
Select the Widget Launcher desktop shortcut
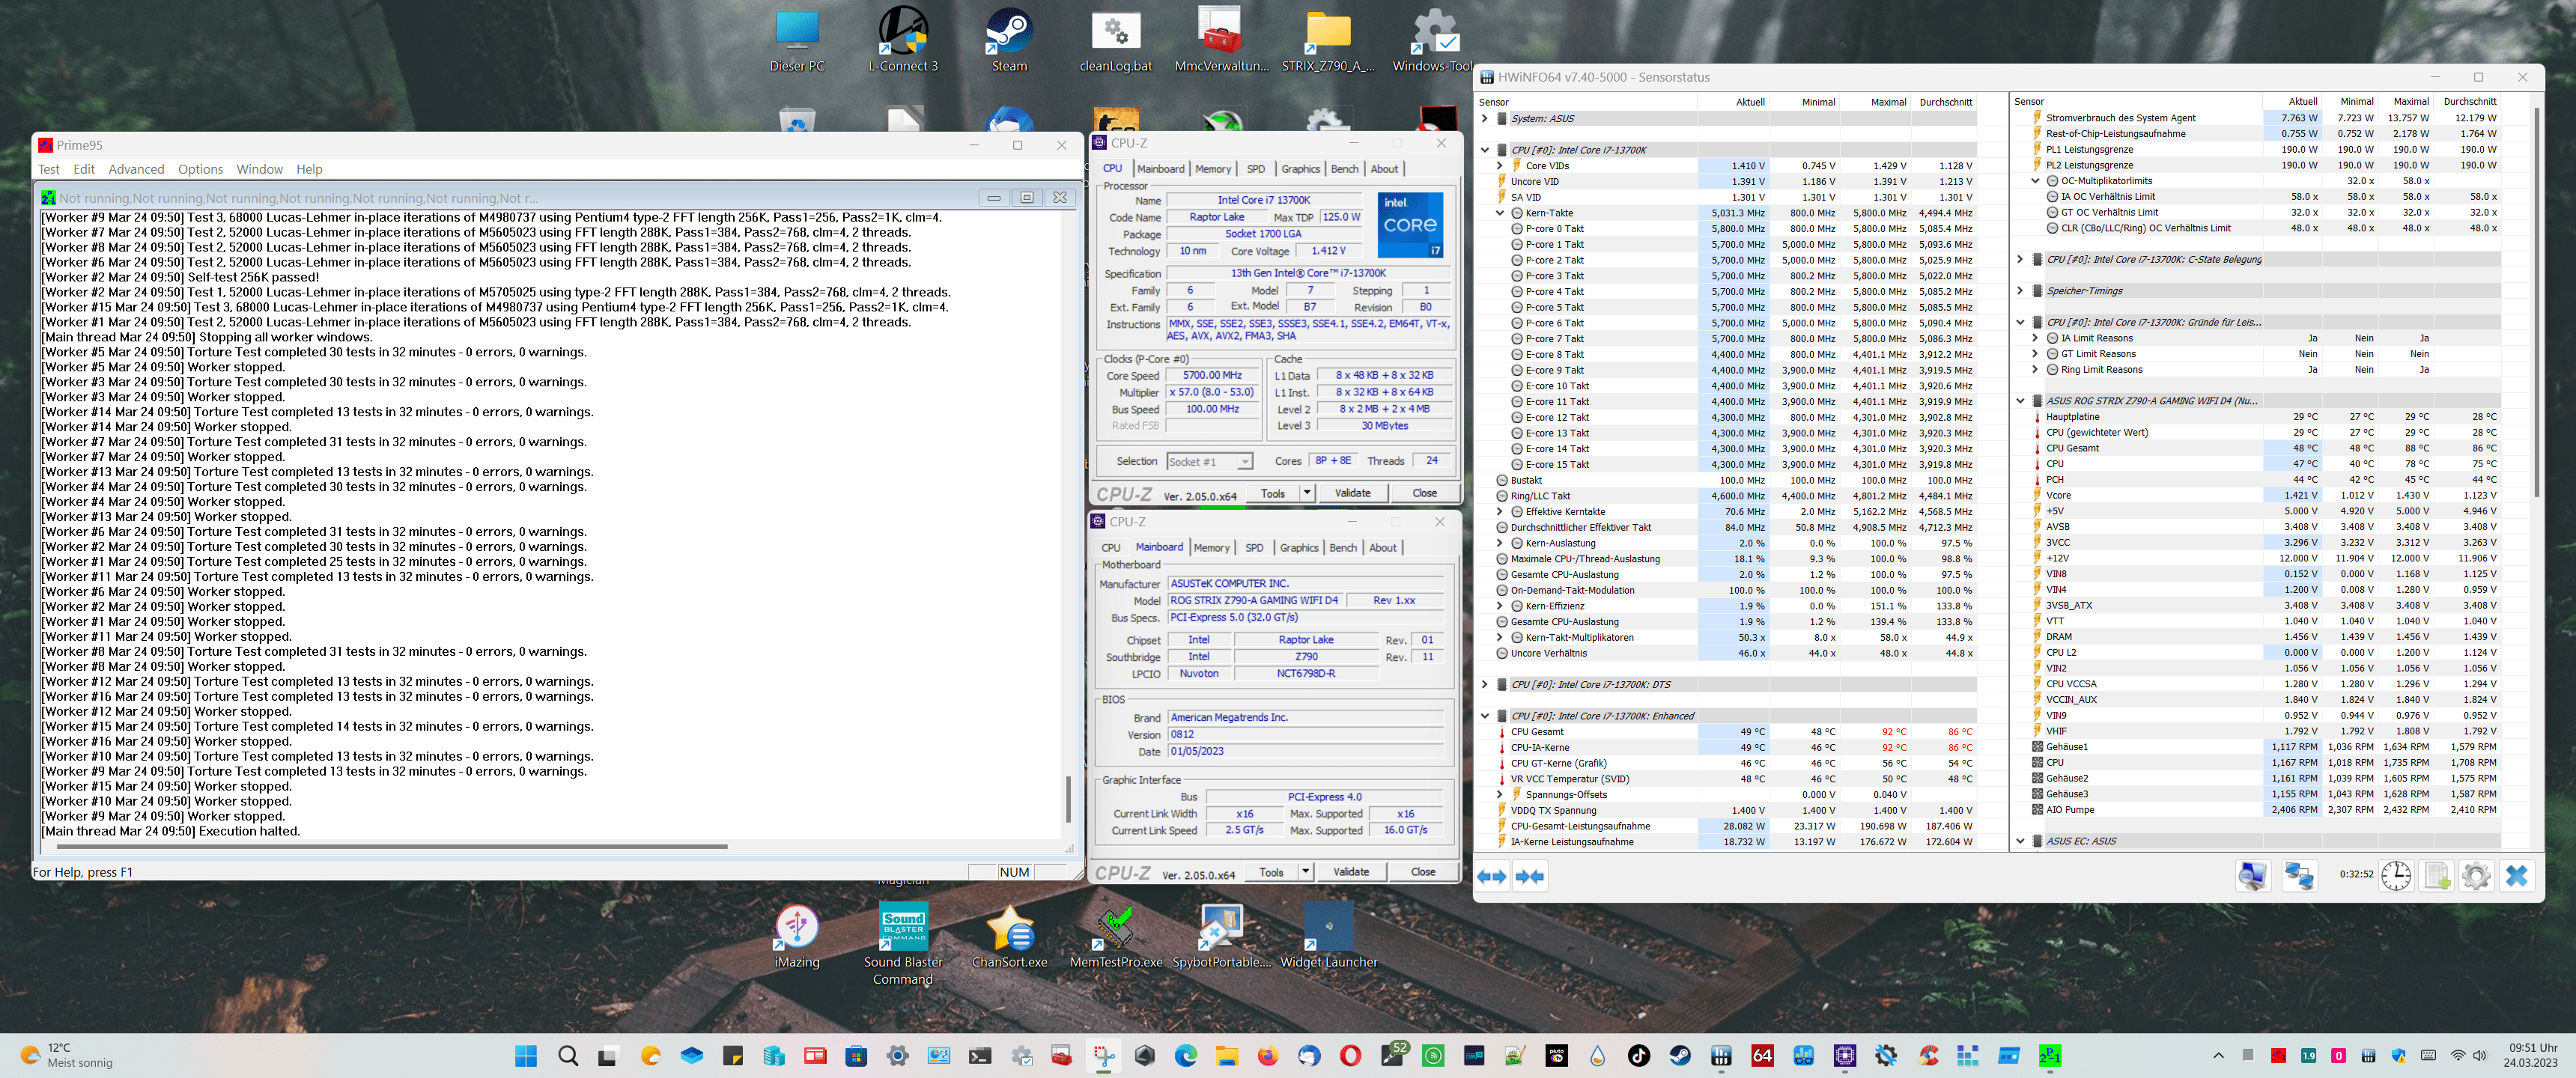tap(1328, 936)
